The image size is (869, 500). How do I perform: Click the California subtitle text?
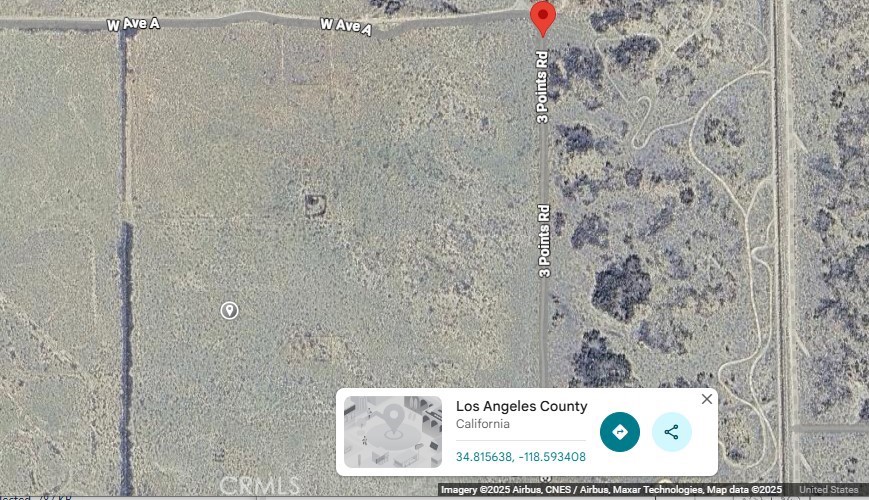tap(483, 424)
